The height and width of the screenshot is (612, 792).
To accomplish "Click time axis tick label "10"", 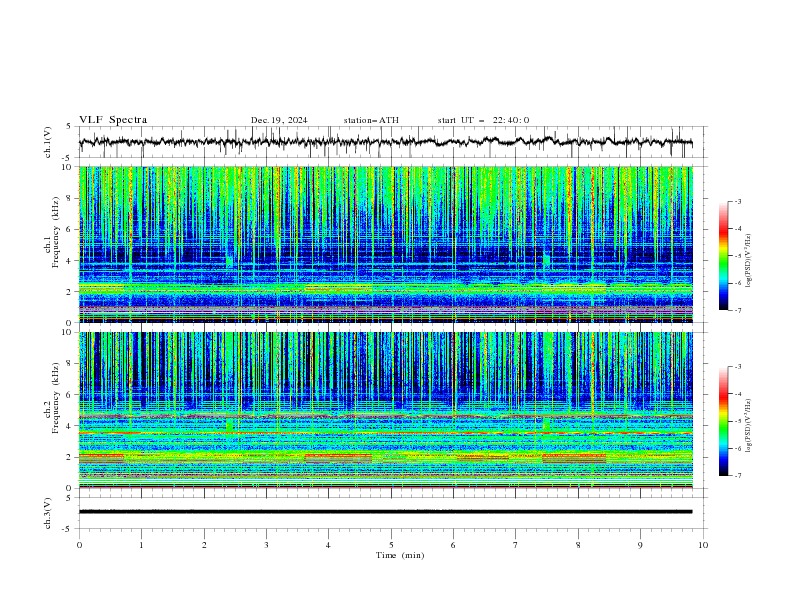I will click(703, 545).
